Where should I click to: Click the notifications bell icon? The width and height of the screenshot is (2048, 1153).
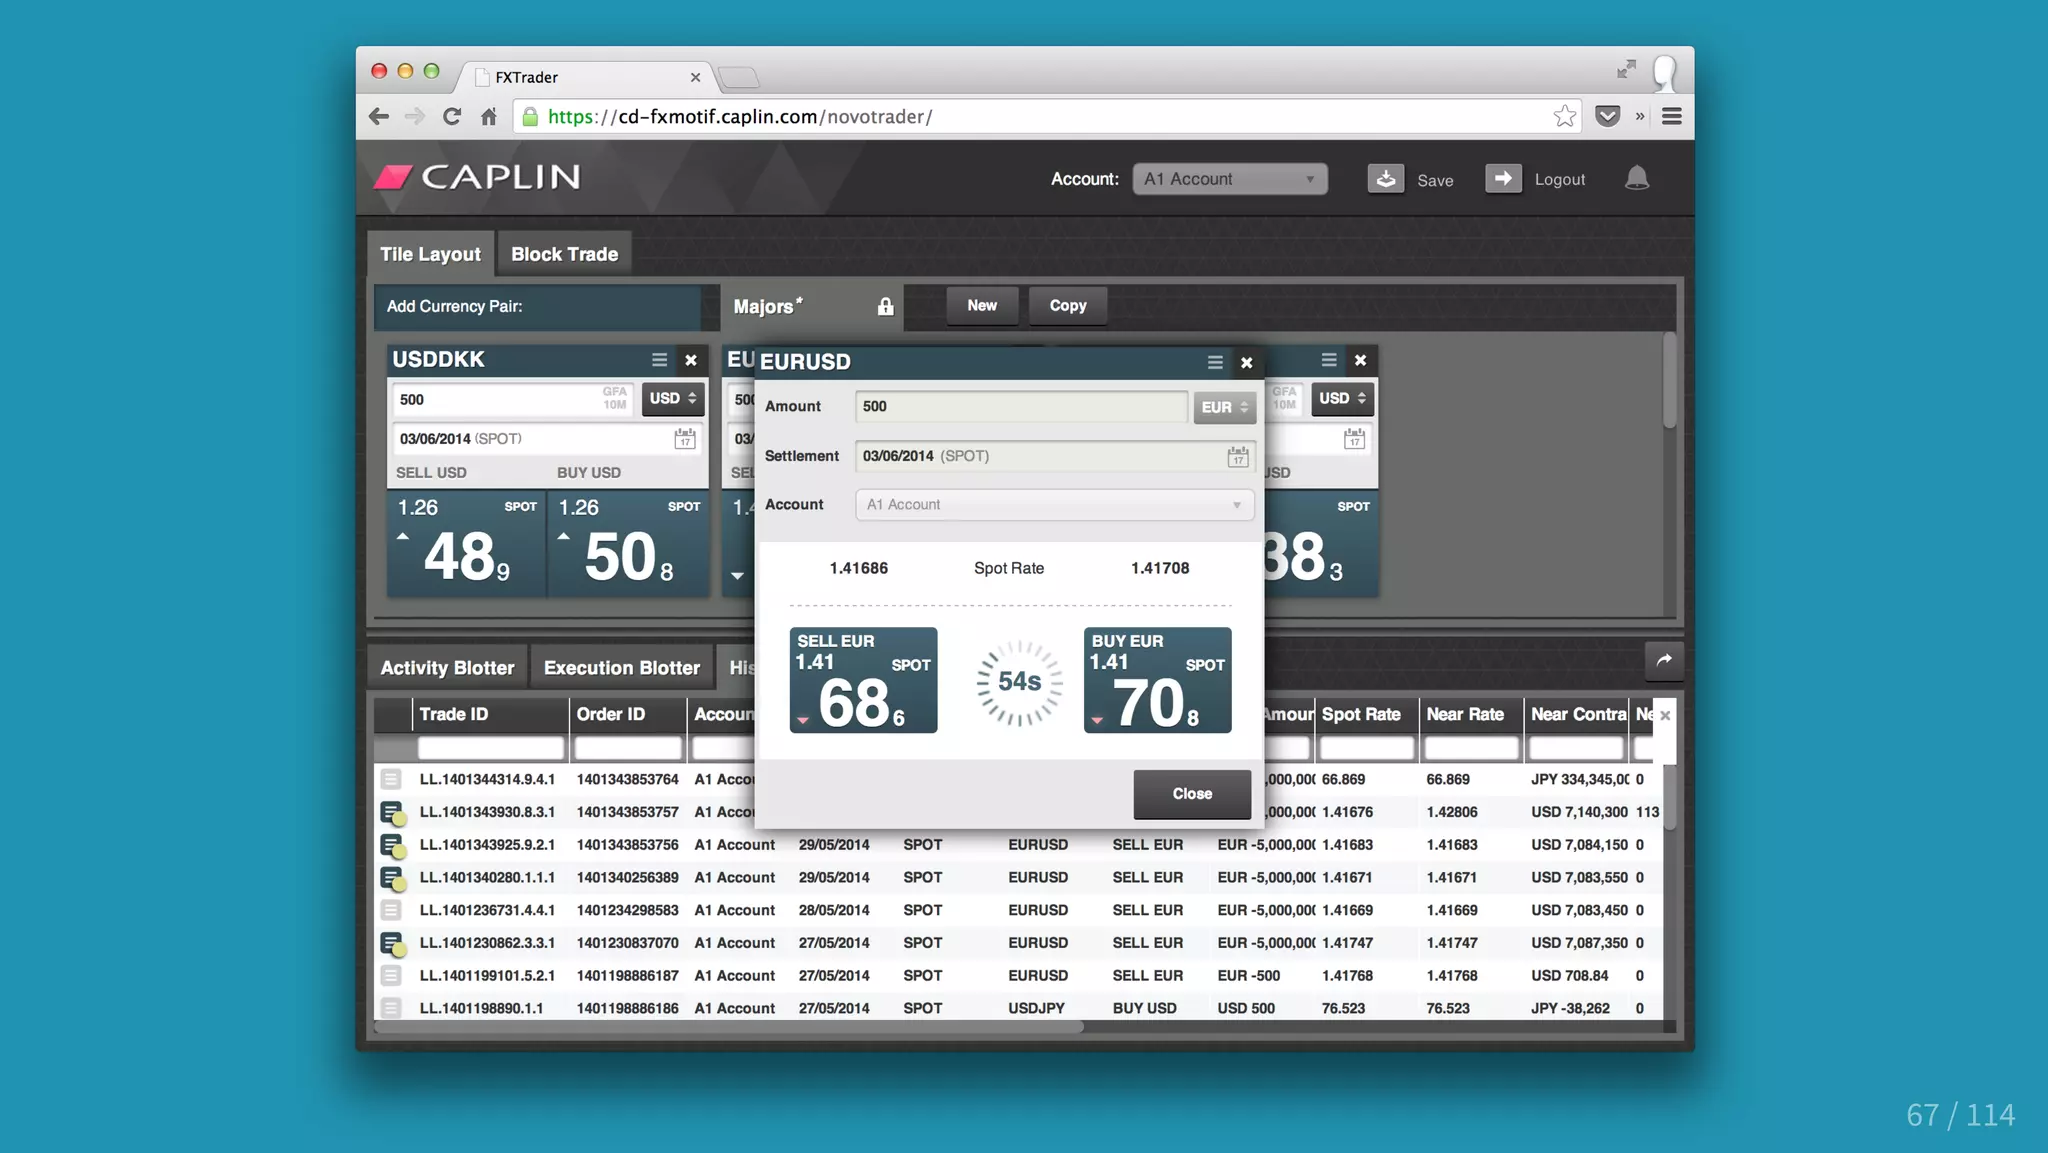[1636, 179]
